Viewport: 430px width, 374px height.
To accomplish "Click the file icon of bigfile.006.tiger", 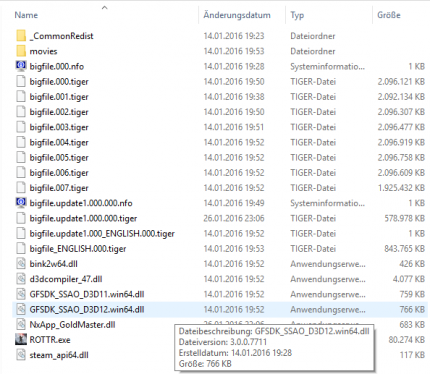I will pyautogui.click(x=21, y=173).
